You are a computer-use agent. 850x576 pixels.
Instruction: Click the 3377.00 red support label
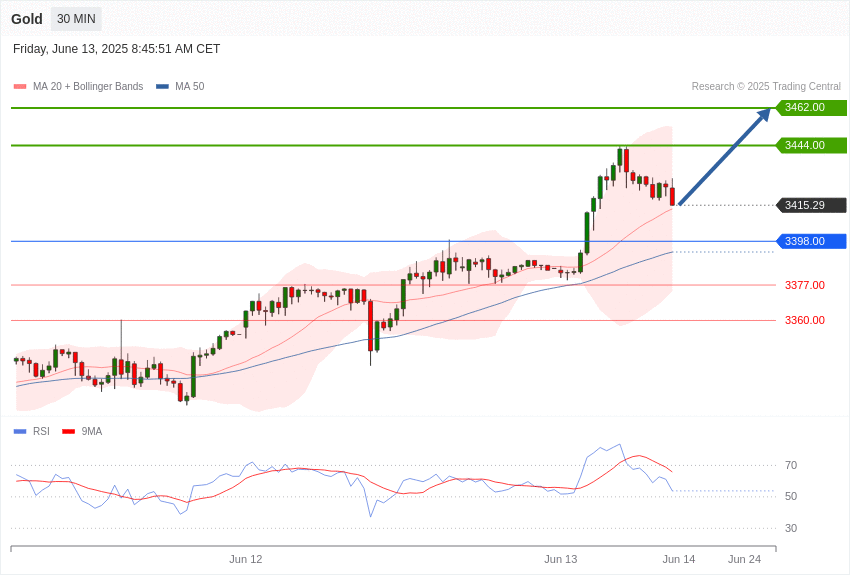point(805,285)
